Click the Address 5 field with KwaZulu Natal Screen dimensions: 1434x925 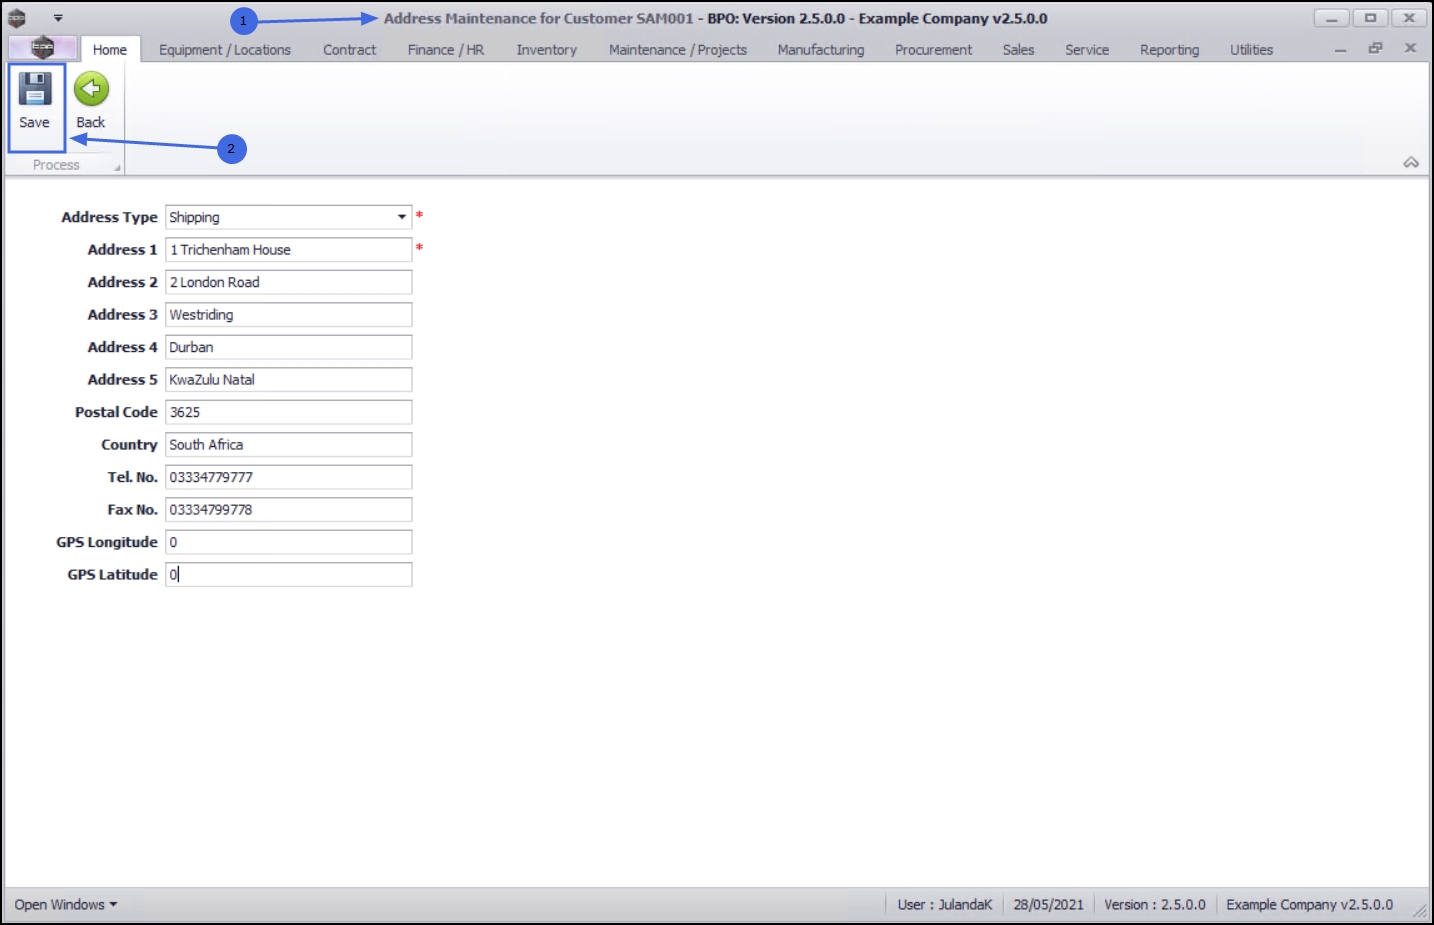point(289,380)
